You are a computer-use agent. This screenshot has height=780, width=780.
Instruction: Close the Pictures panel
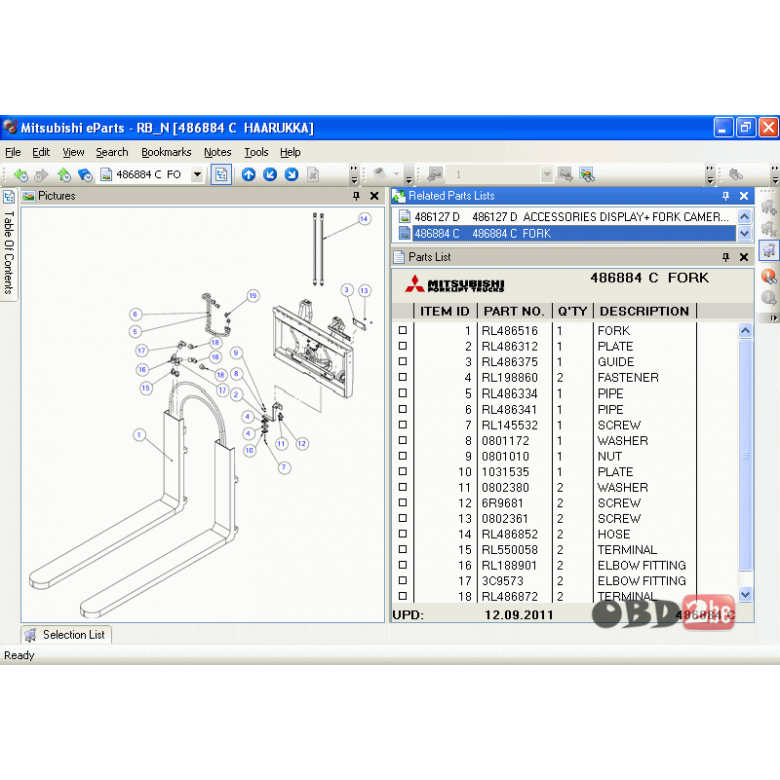point(375,196)
